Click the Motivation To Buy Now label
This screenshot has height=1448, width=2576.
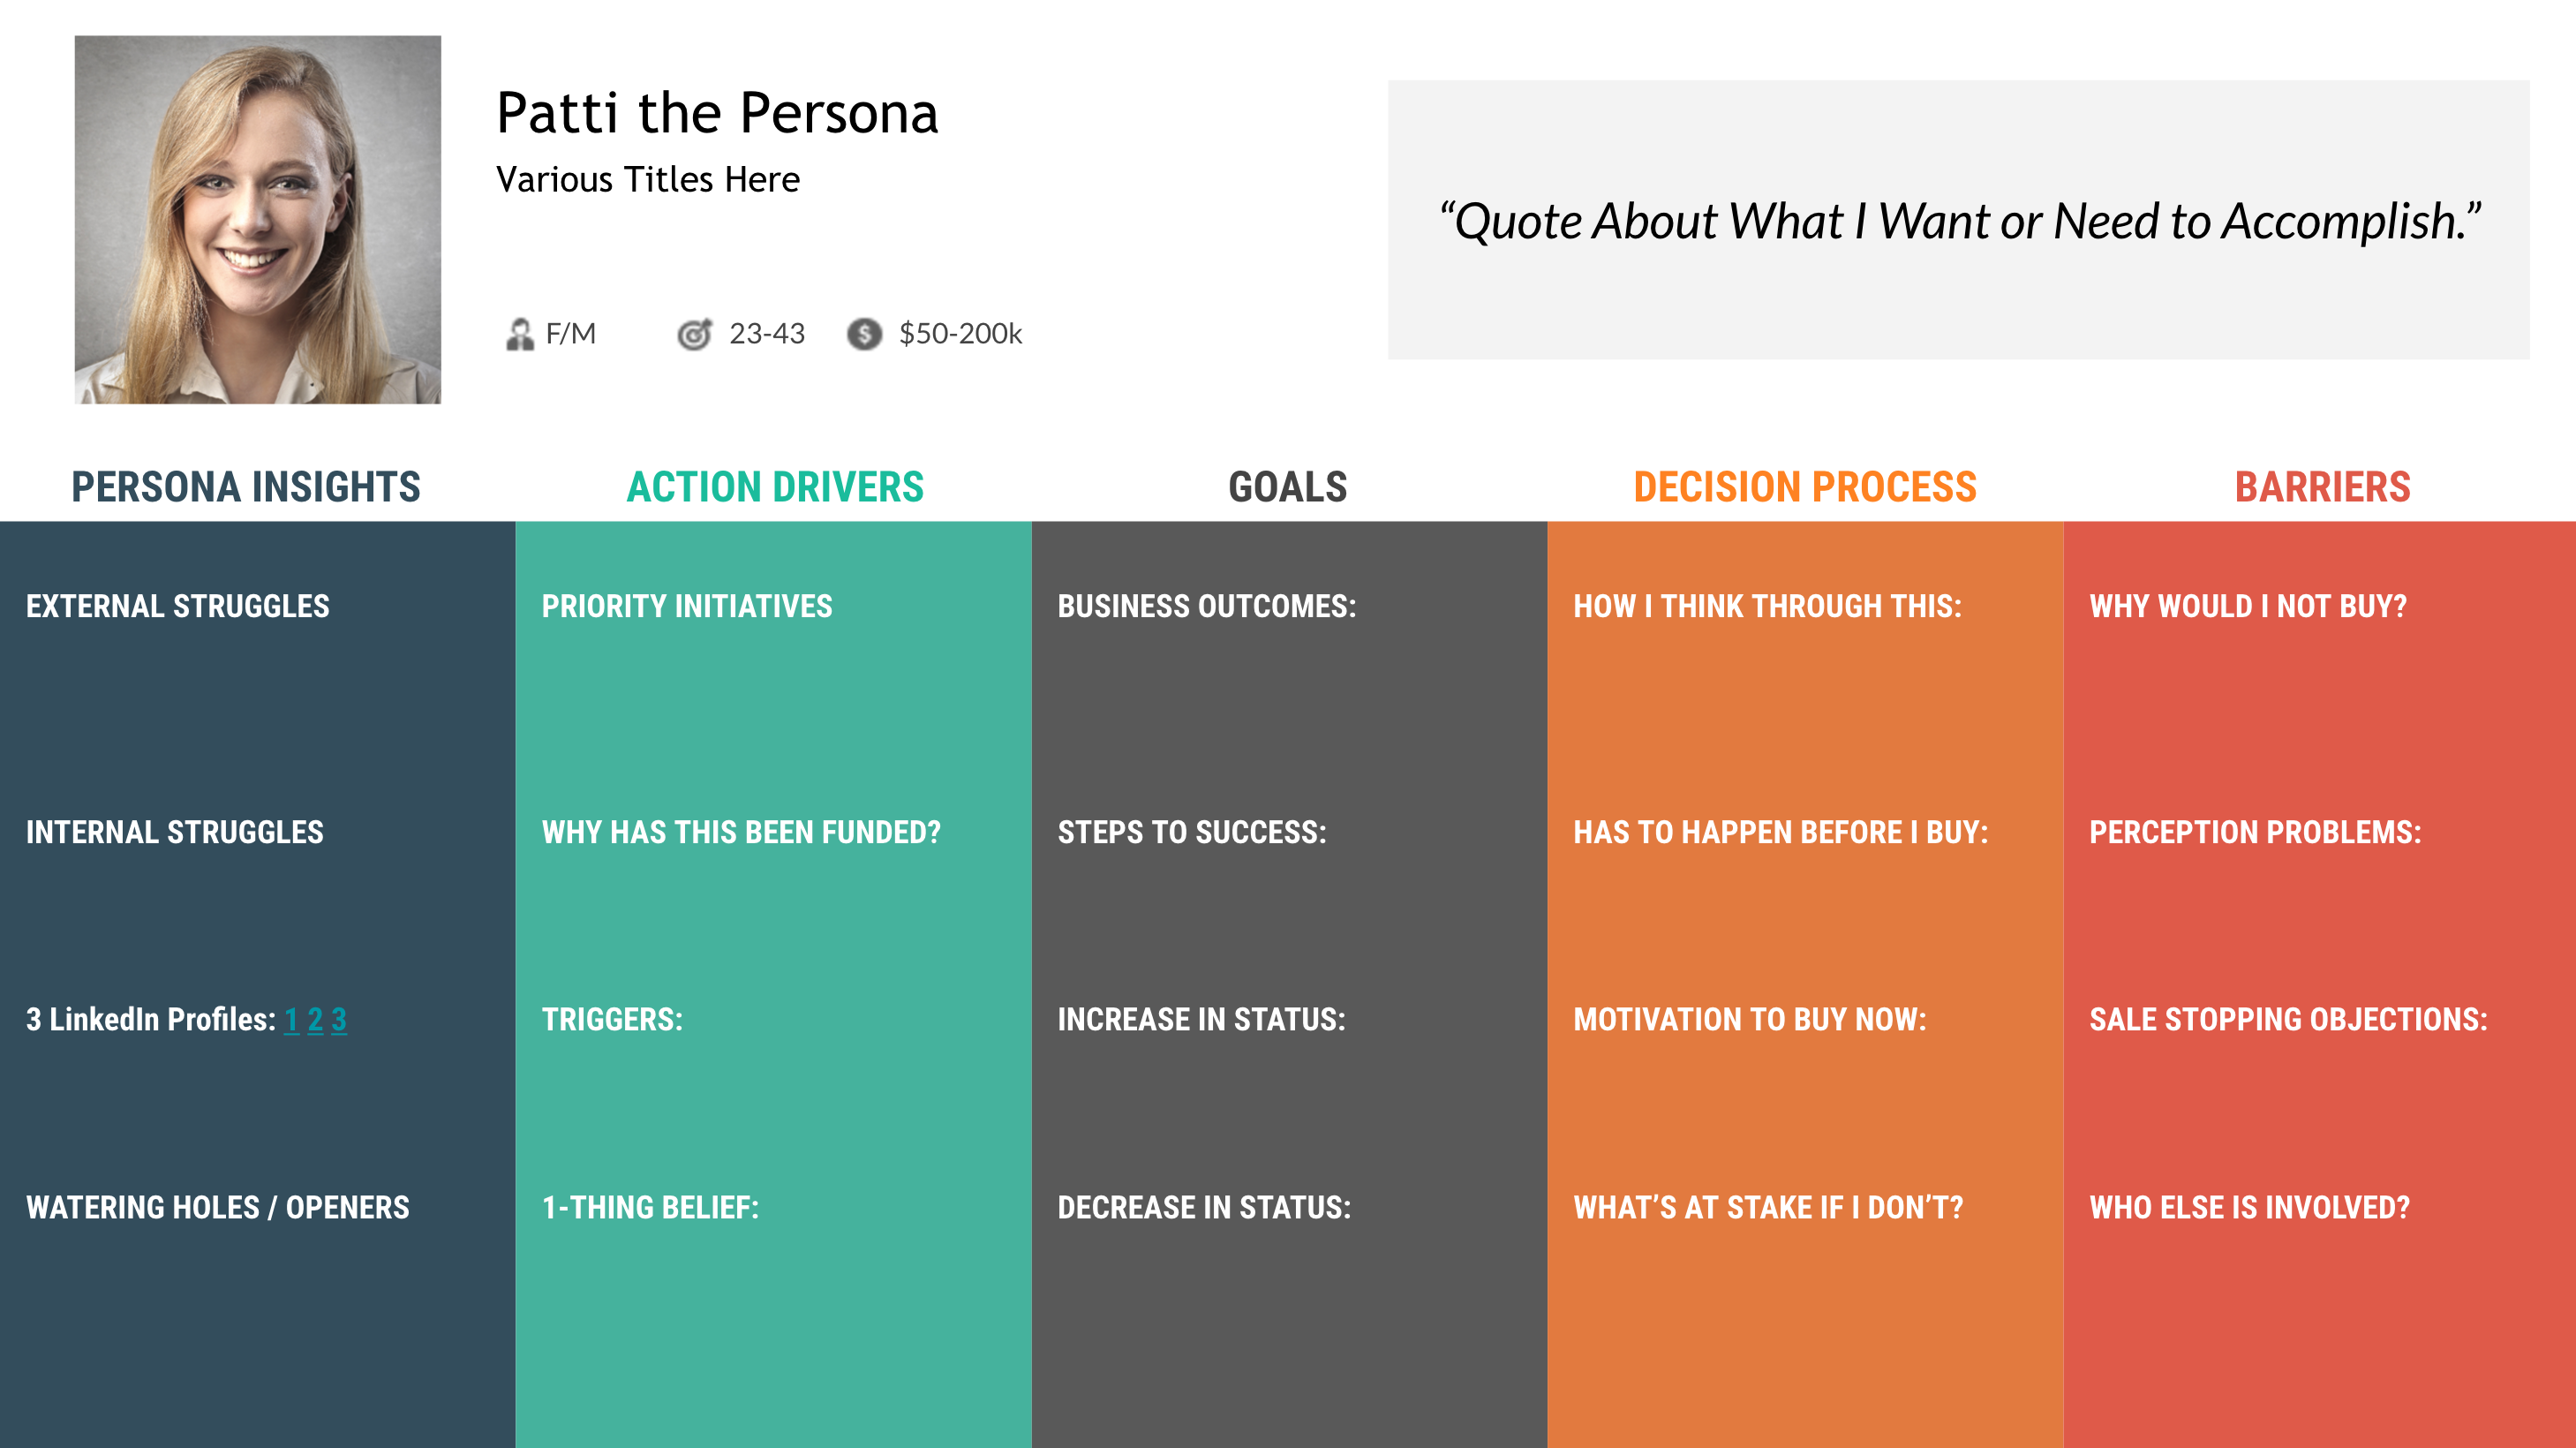tap(1750, 1019)
